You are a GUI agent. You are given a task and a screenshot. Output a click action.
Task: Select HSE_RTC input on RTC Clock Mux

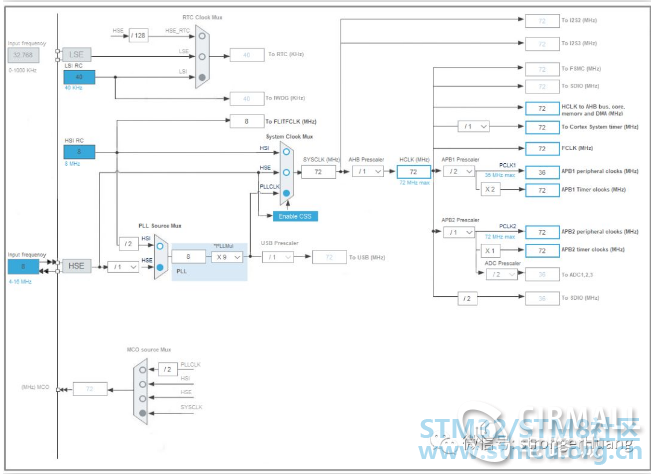(x=202, y=36)
